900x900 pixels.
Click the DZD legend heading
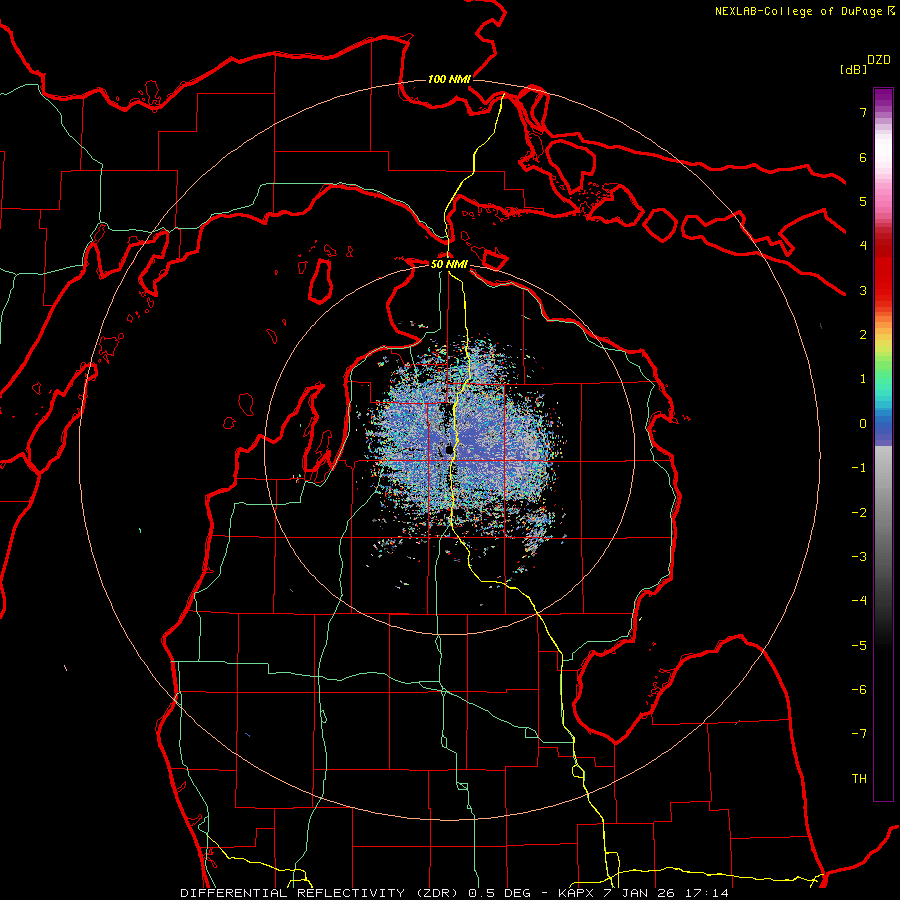(879, 60)
